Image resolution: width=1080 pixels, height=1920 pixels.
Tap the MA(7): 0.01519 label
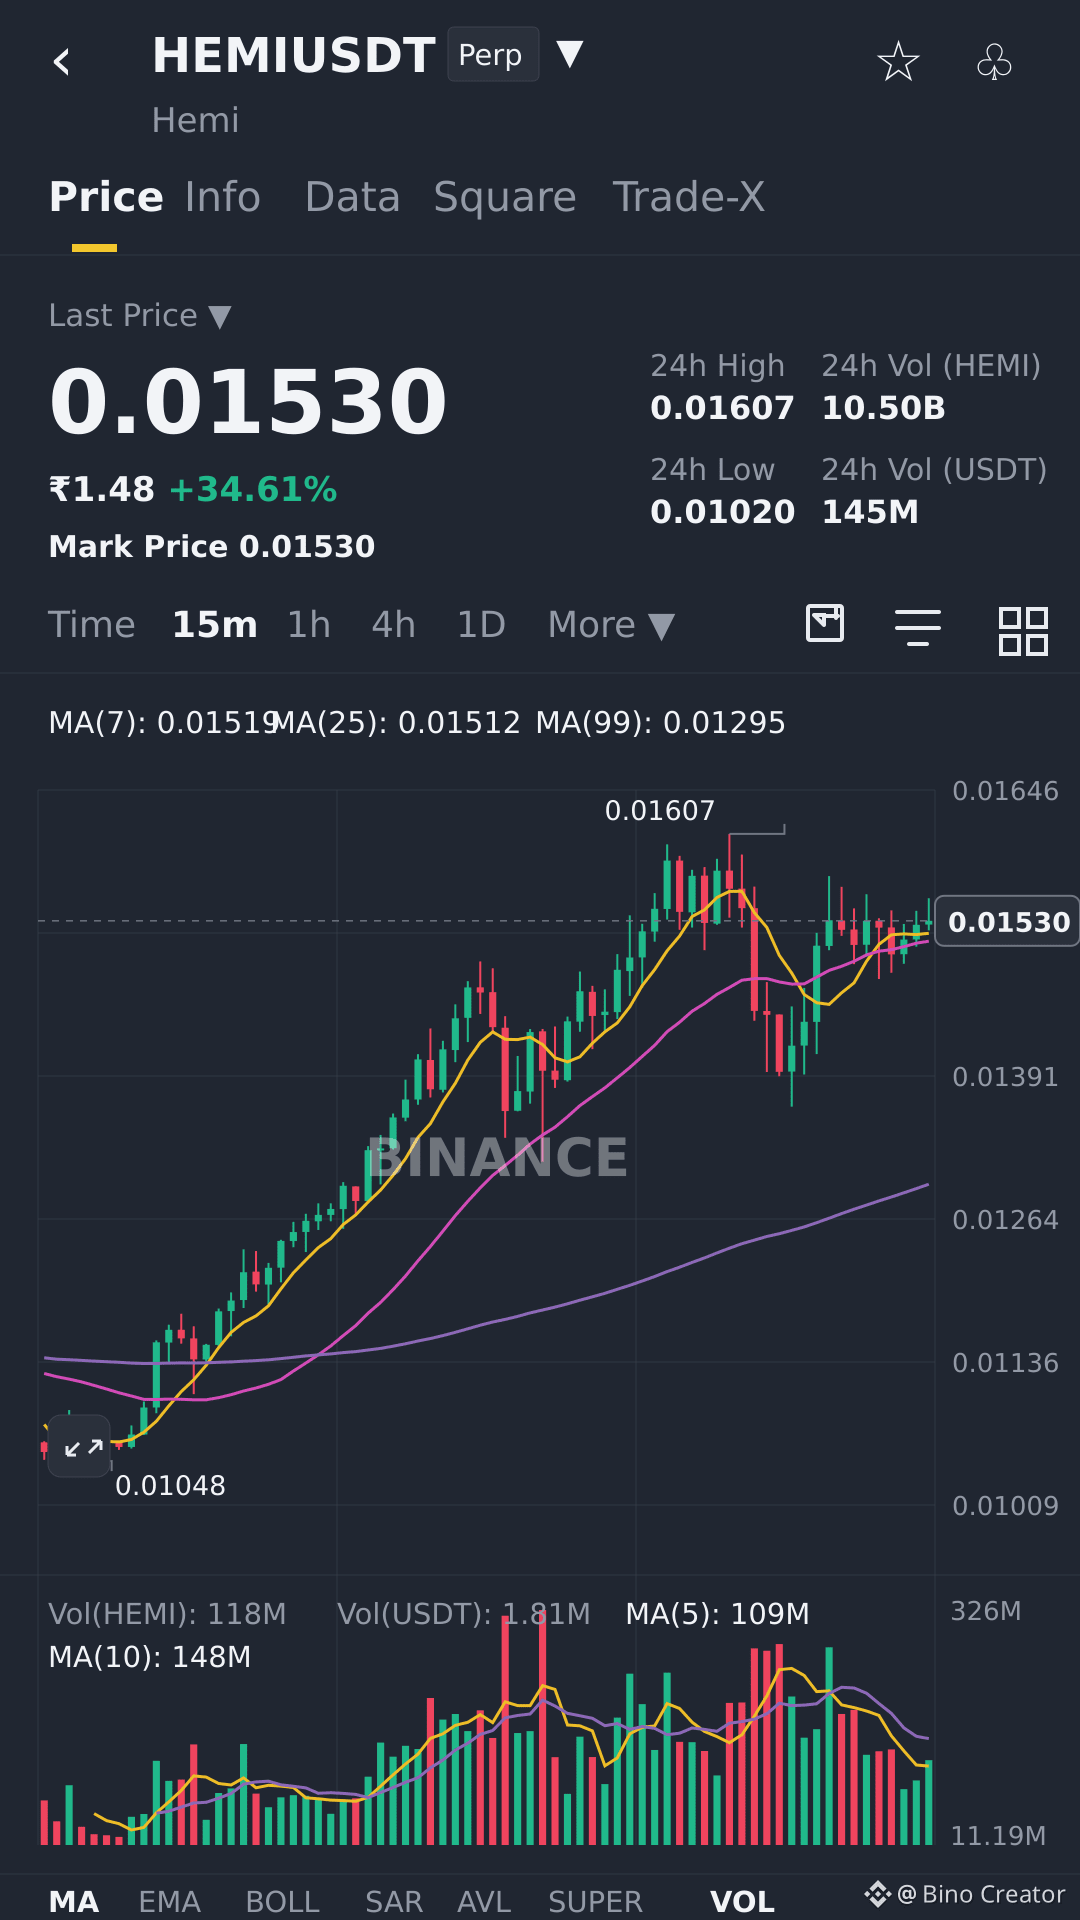tap(163, 722)
